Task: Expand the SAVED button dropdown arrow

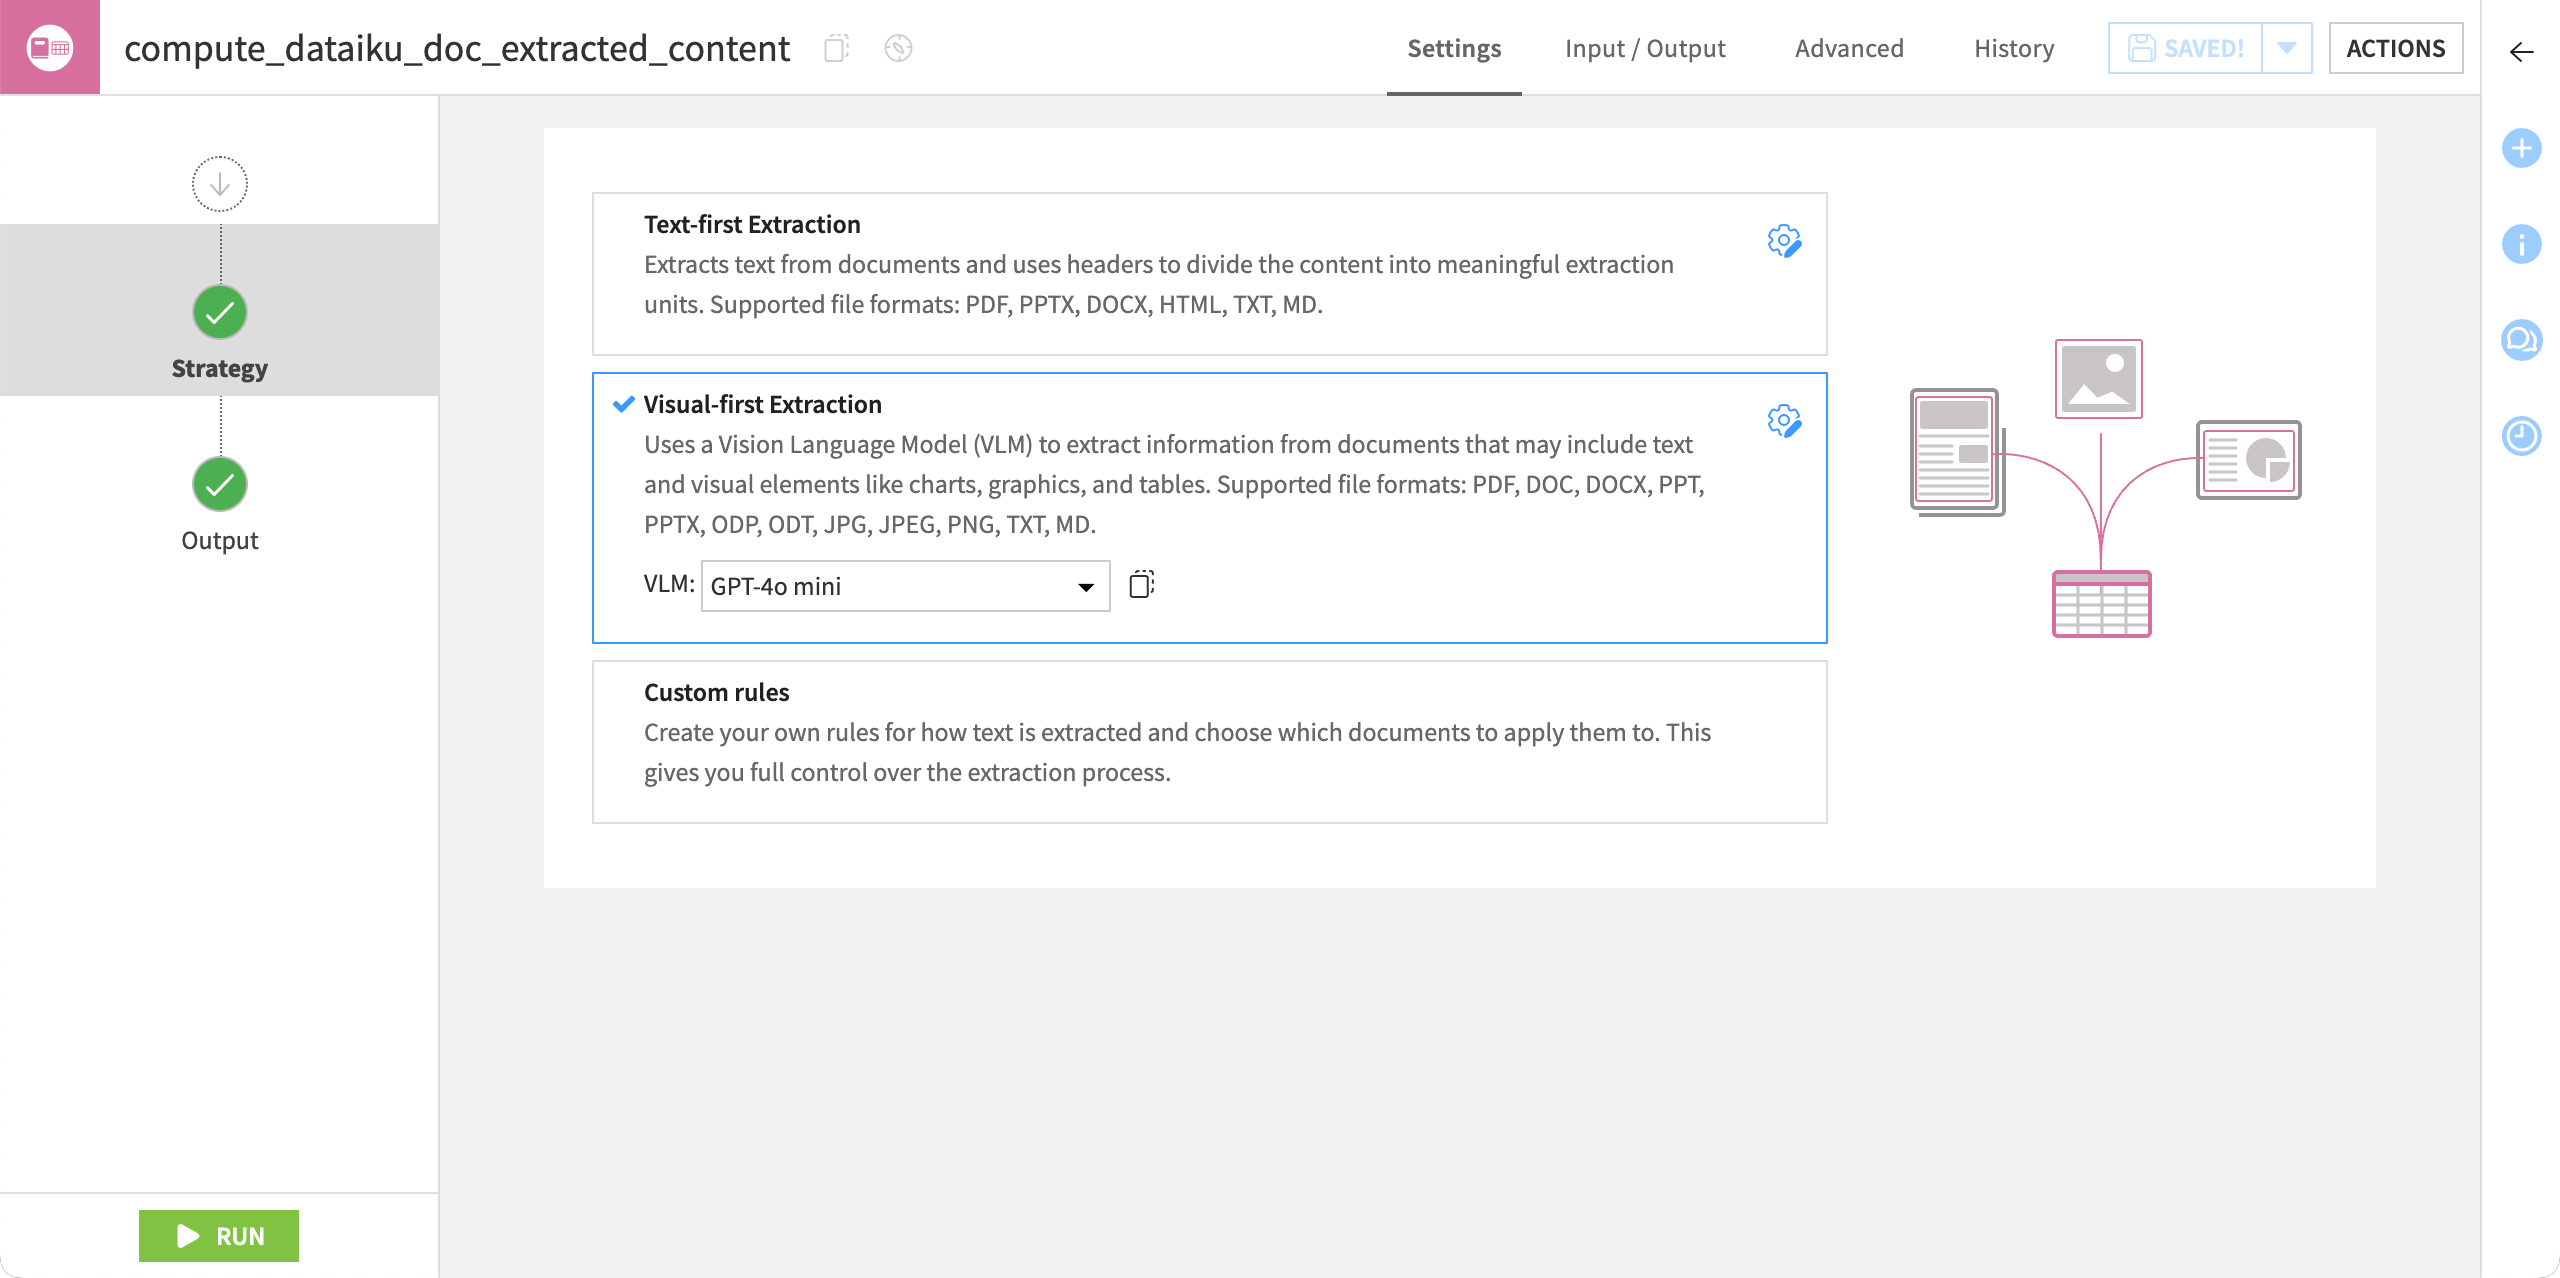Action: tap(2287, 47)
